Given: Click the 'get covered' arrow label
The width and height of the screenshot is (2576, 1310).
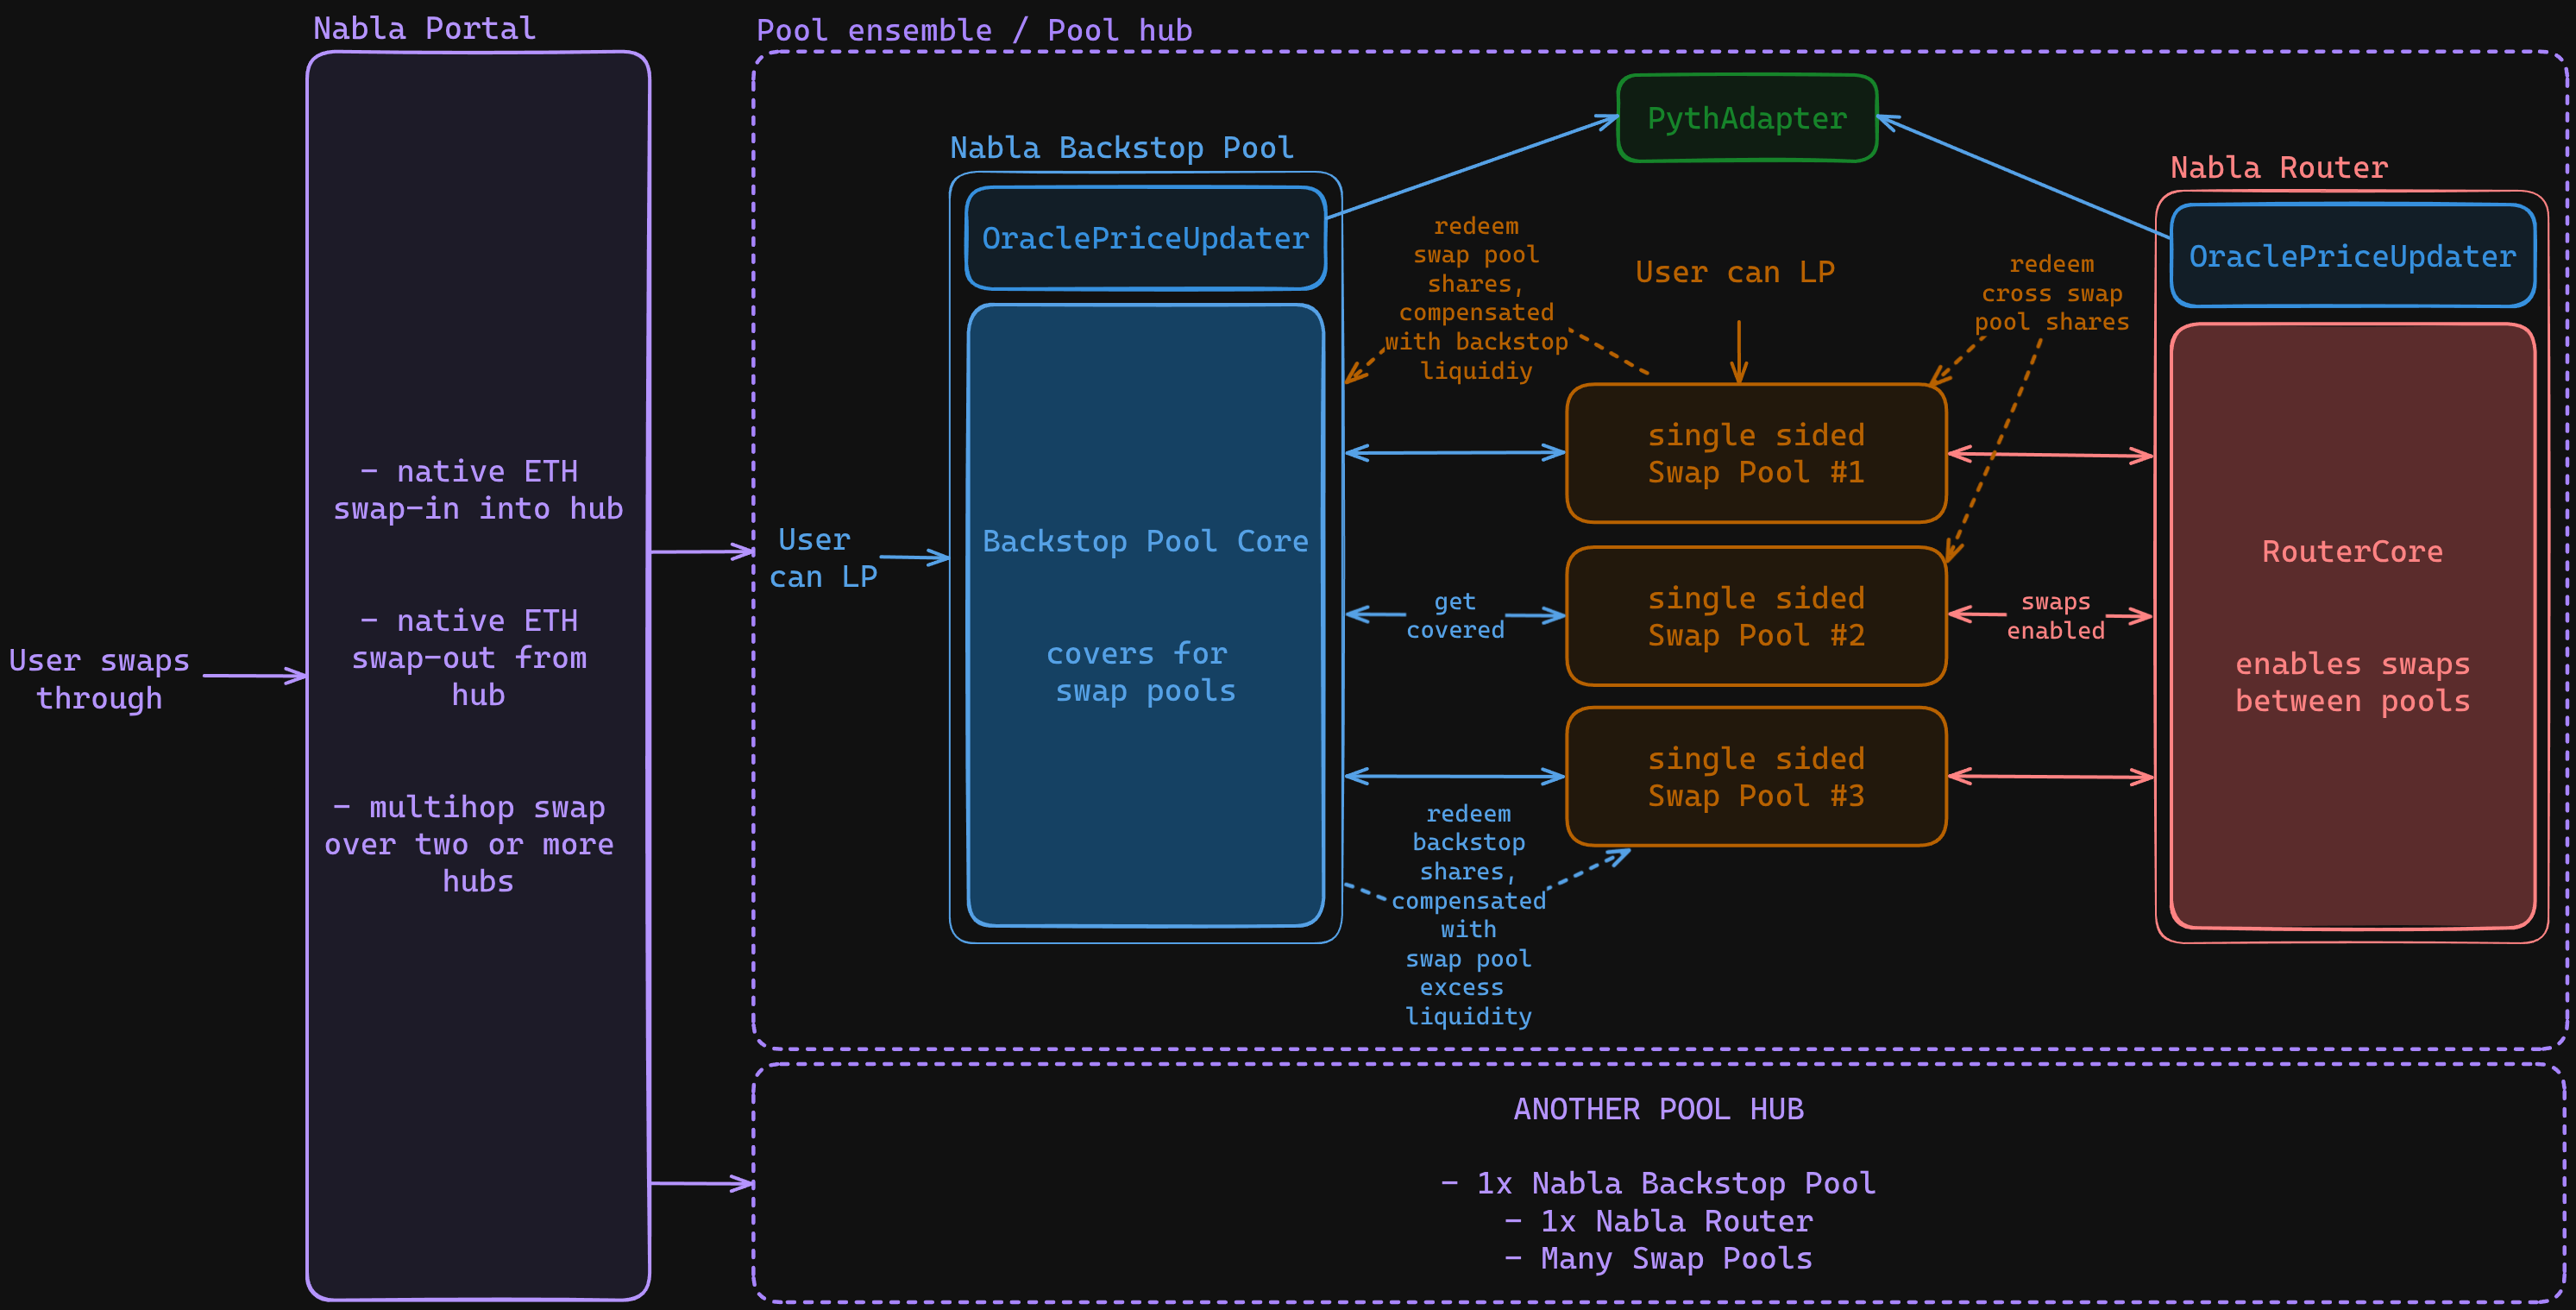Looking at the screenshot, I should (1455, 616).
